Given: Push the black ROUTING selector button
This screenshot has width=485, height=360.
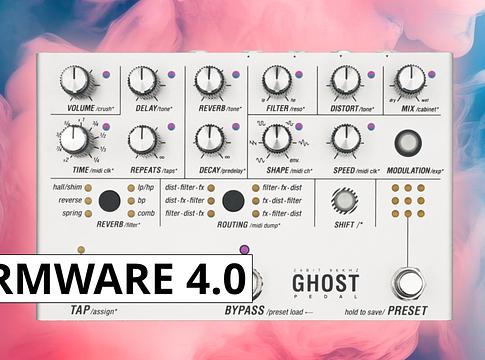Looking at the screenshot, I should pyautogui.click(x=233, y=201).
